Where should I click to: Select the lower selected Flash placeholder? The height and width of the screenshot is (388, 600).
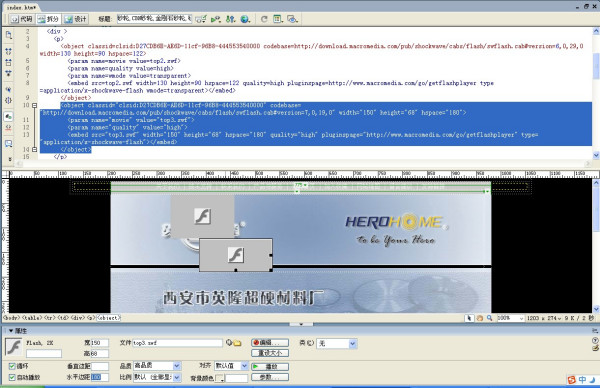click(236, 255)
